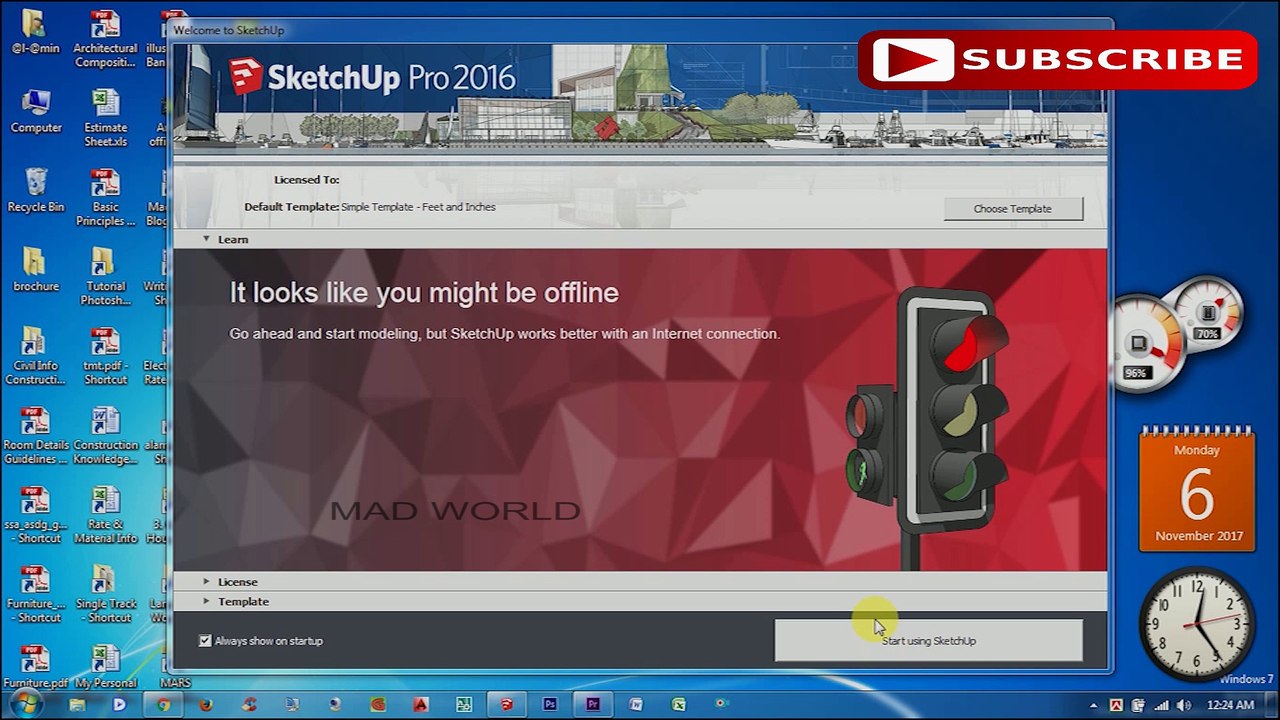Click the Start using SketchUp button
Viewport: 1280px width, 720px height.
coord(928,640)
